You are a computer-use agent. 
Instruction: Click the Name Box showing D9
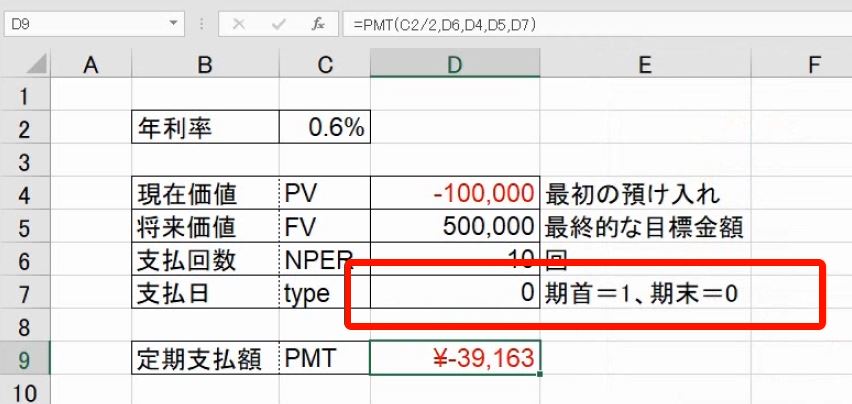94,24
